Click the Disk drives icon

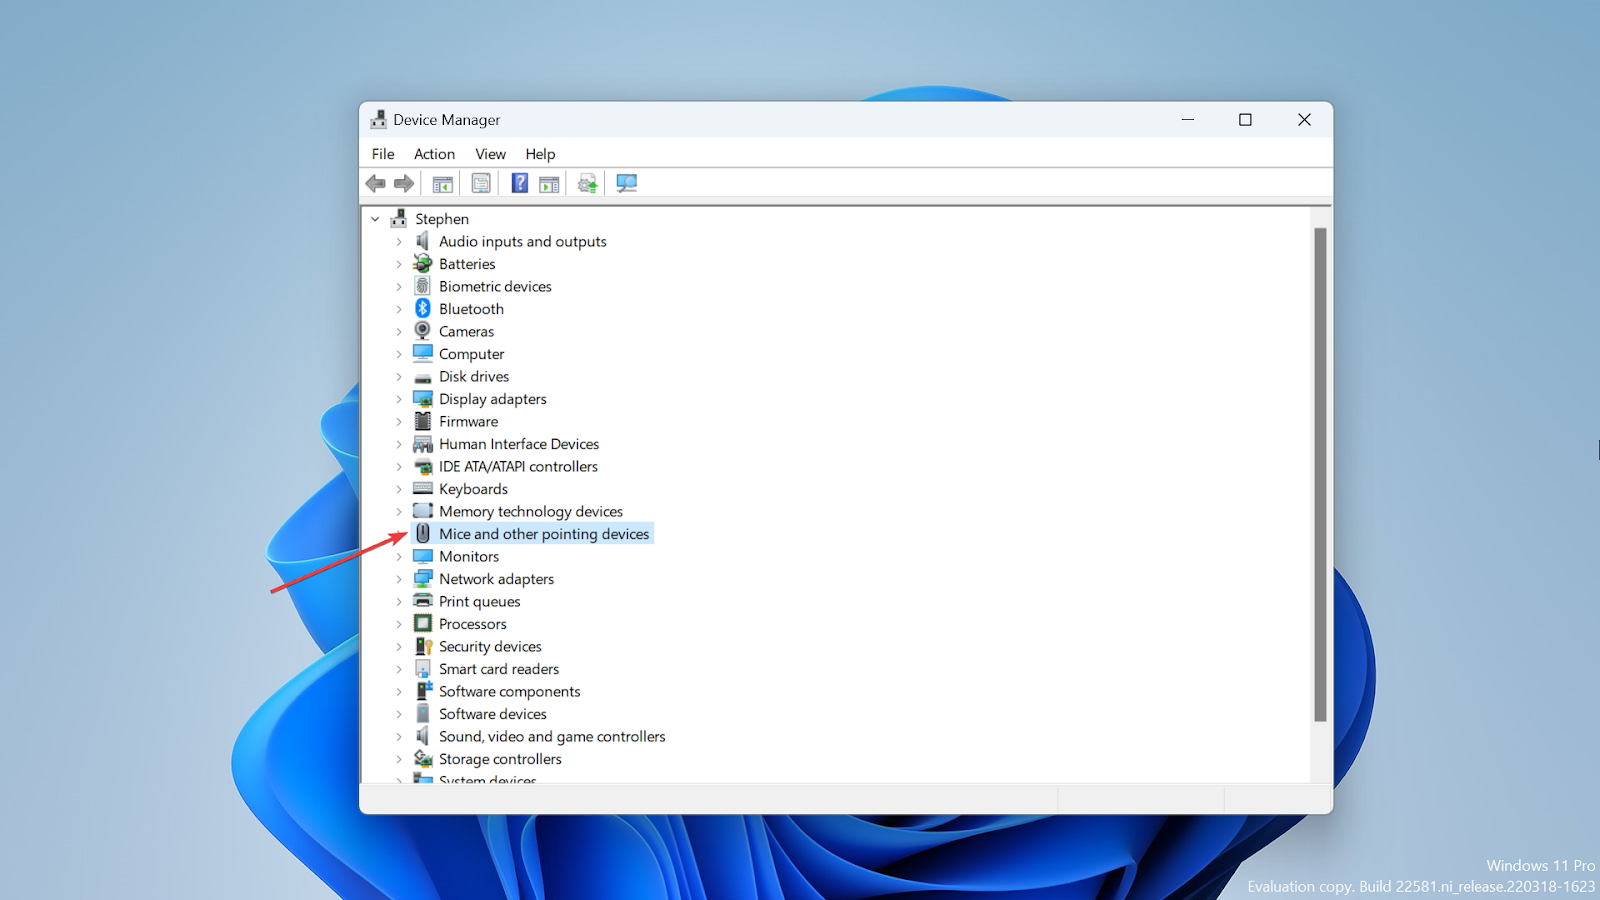pos(423,377)
